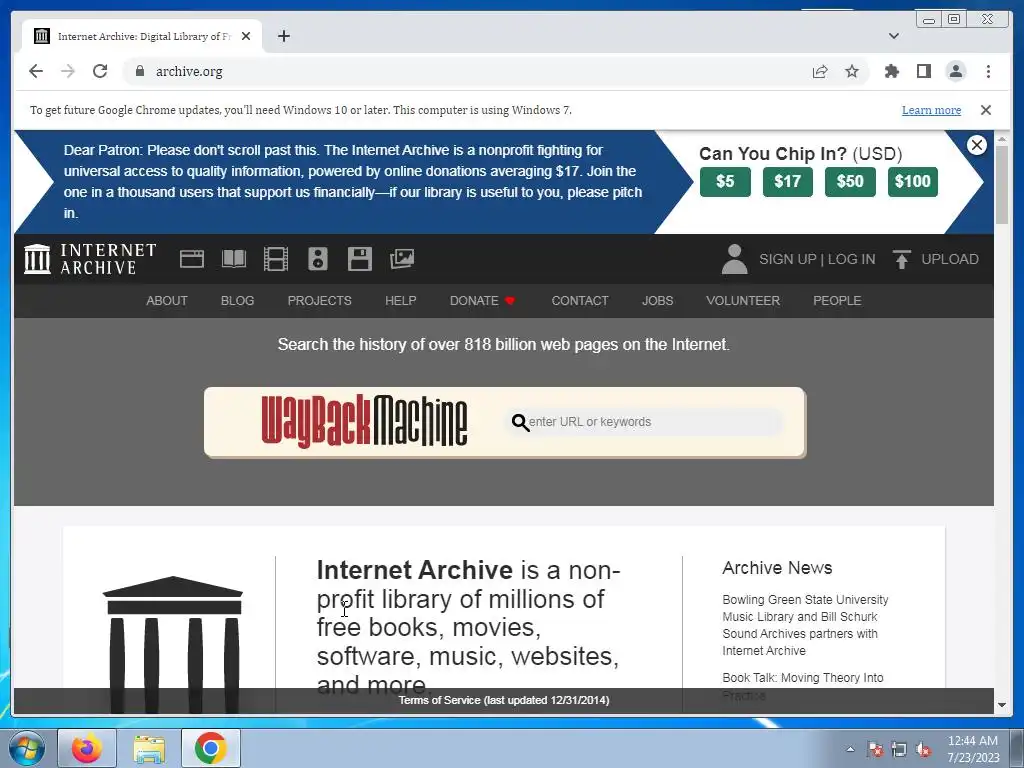Open the Video film-strip icon in the nav
This screenshot has width=1024, height=768.
(x=276, y=259)
